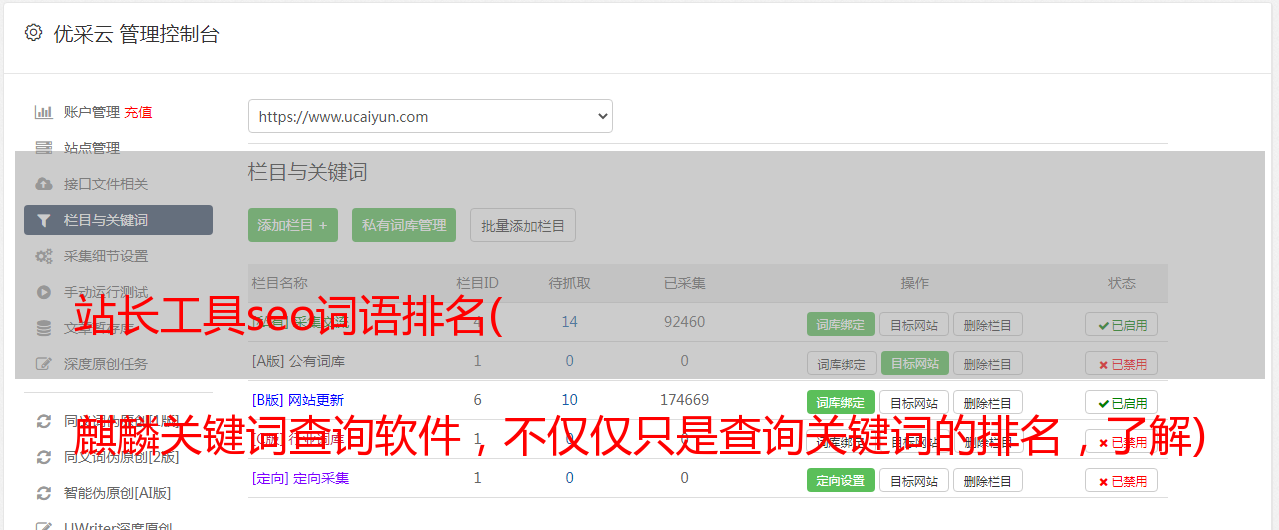1279x530 pixels.
Task: Delete the [B版] 网站更新 column
Action: tap(988, 402)
